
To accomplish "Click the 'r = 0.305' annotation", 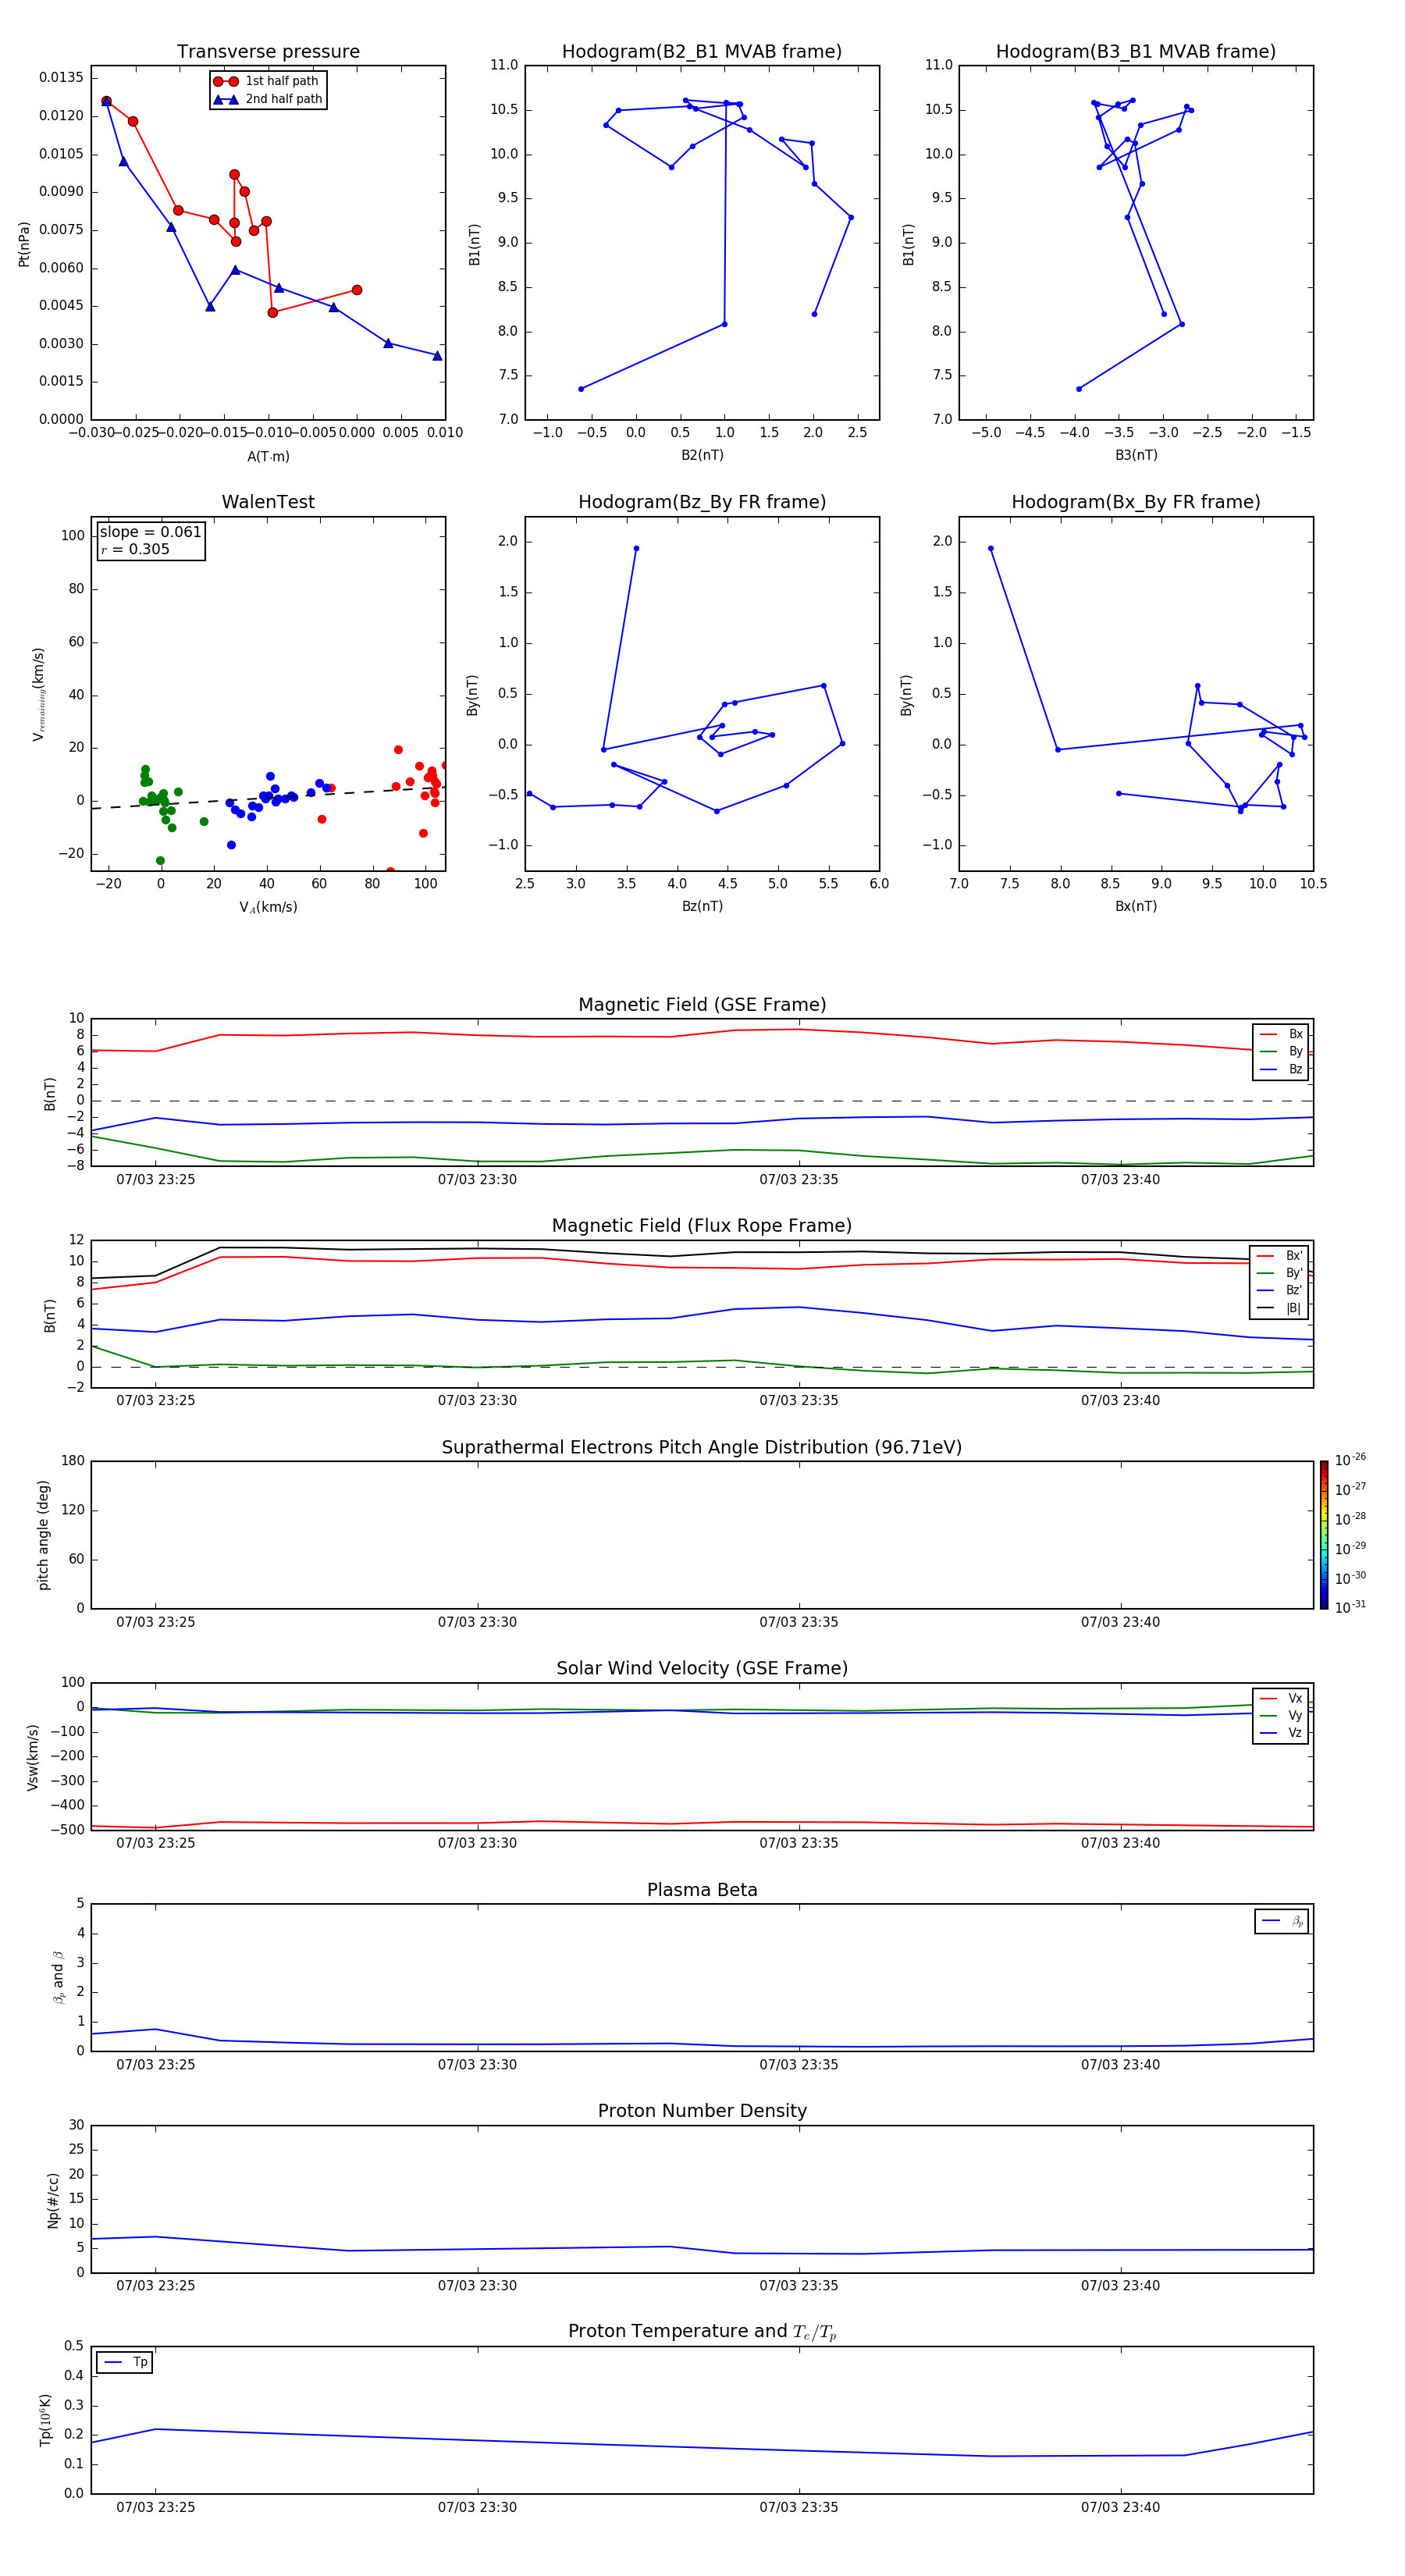I will pos(135,549).
